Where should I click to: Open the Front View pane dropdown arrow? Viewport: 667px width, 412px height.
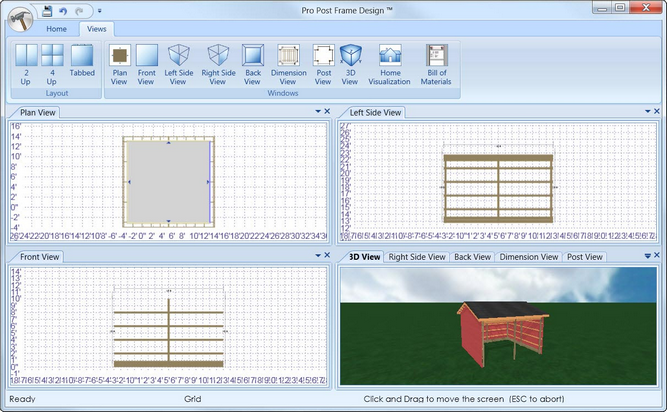coord(318,256)
